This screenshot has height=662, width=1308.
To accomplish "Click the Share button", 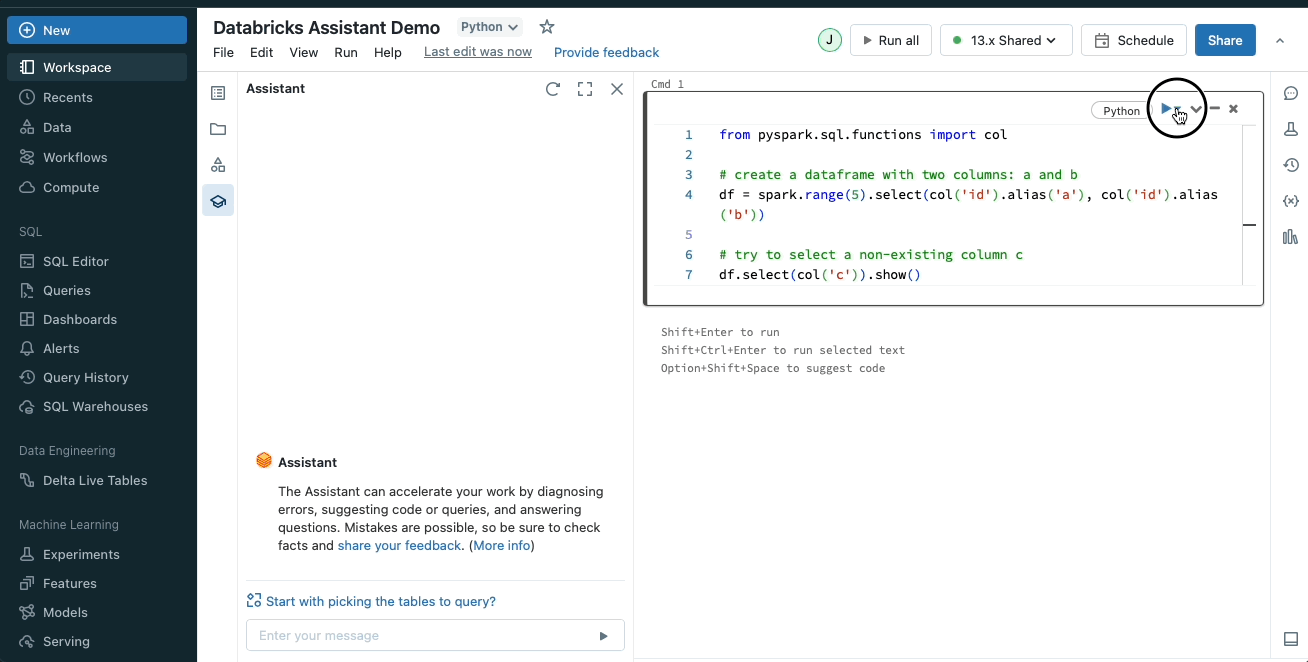I will coord(1225,40).
